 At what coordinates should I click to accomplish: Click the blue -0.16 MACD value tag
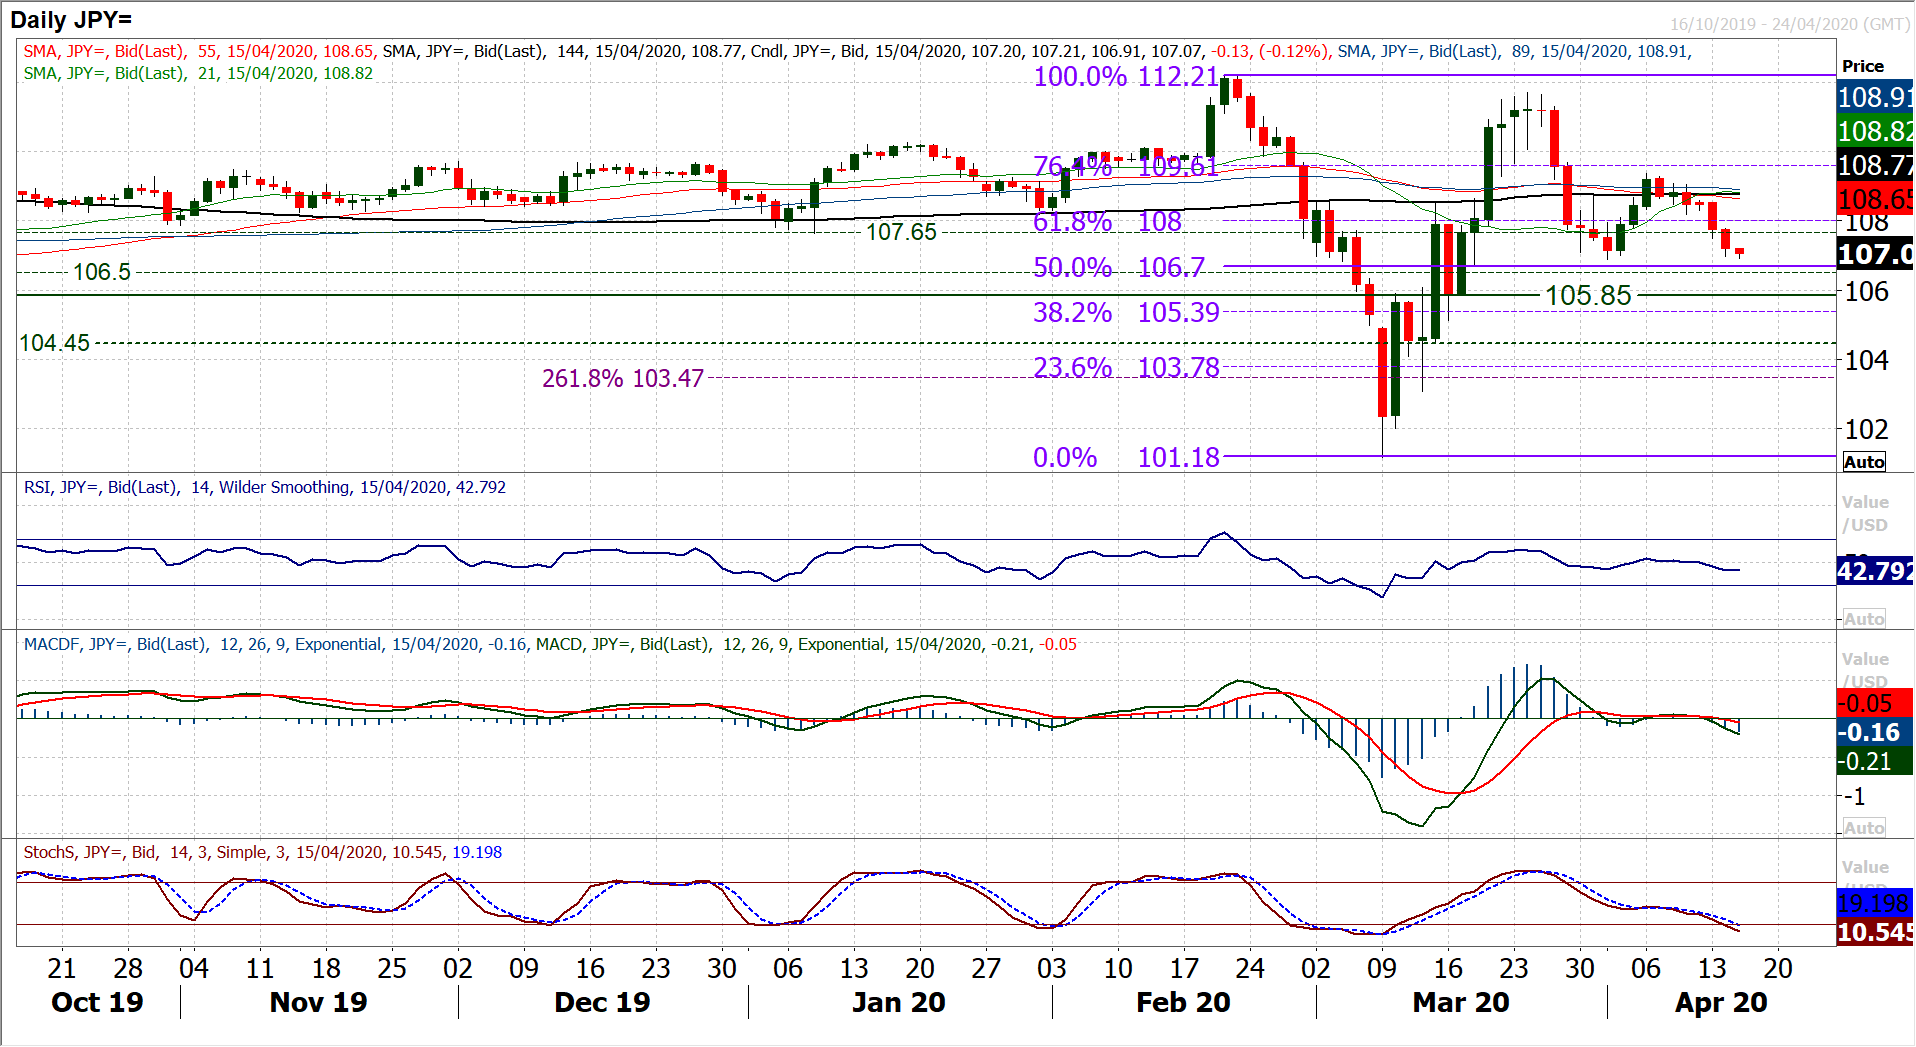pyautogui.click(x=1875, y=732)
